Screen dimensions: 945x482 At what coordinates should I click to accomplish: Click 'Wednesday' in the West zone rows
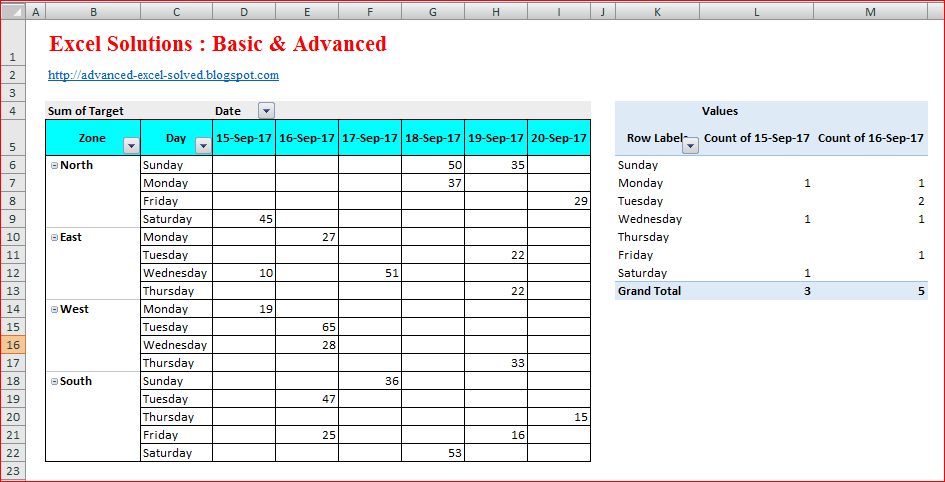175,345
